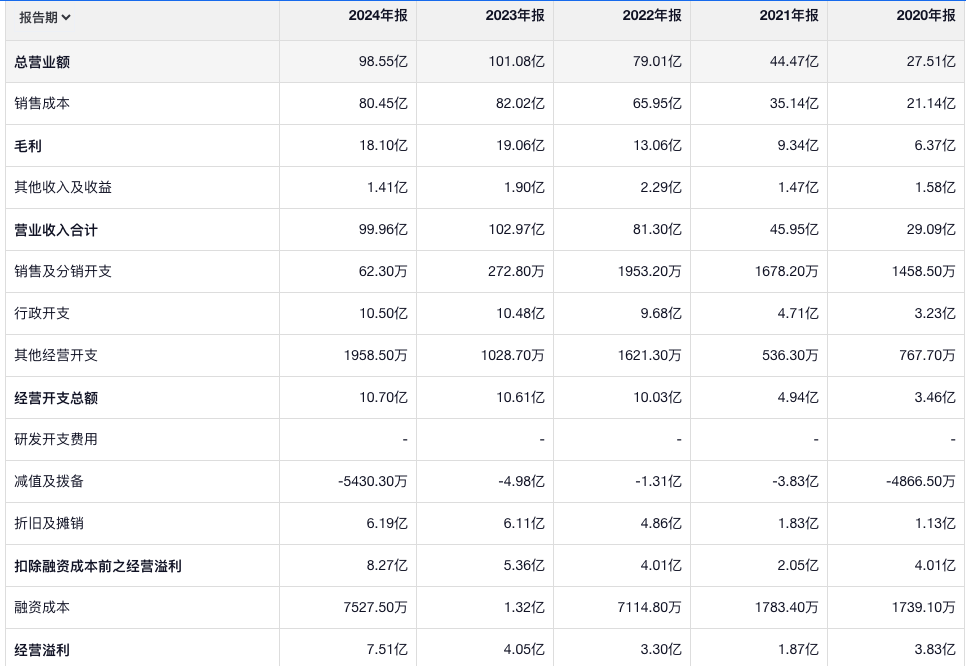This screenshot has height=666, width=966.
Task: Click the 98.55亿 cell in 总营业额 row
Action: point(383,62)
